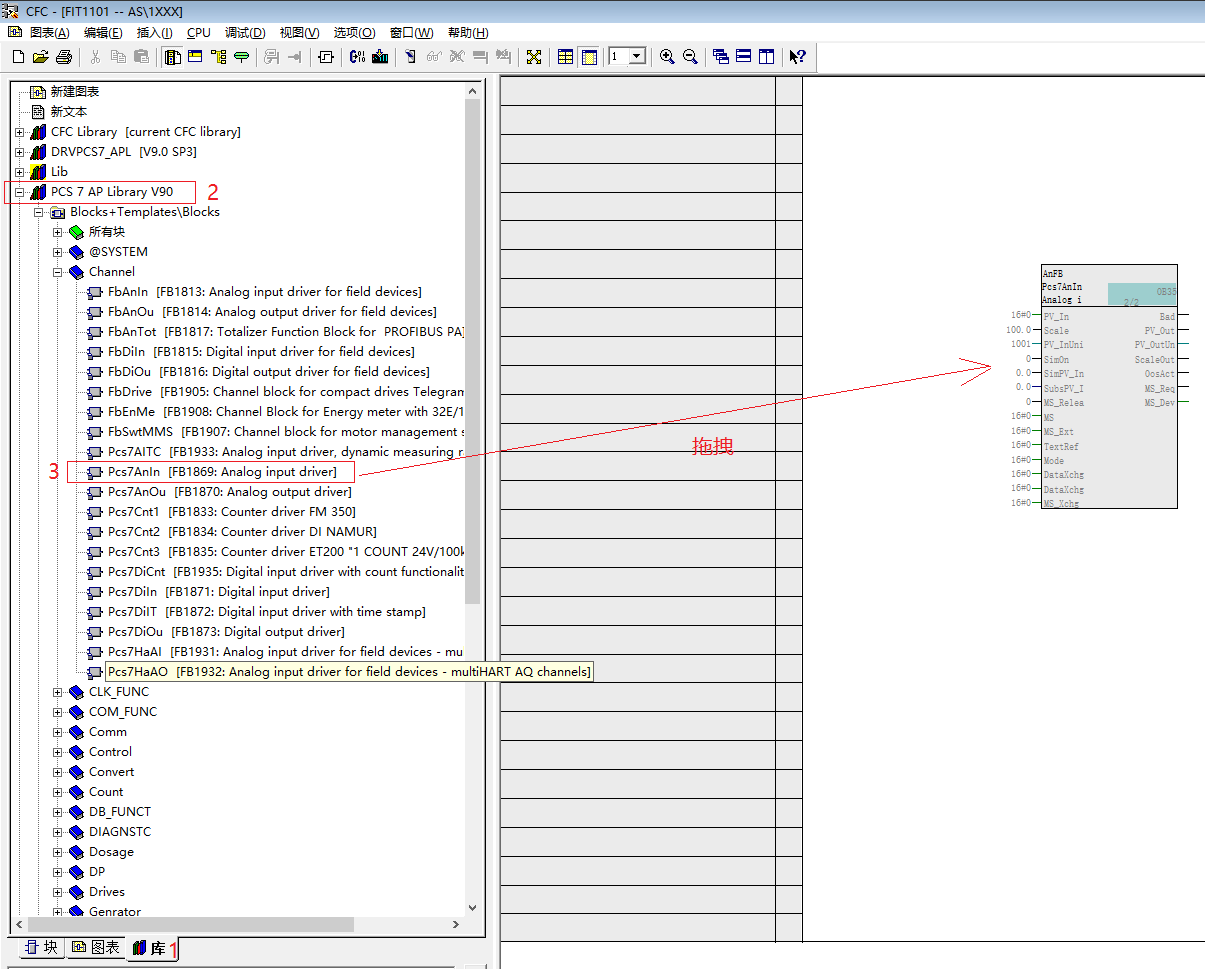
Task: Collapse the PCS 7 AP Library V90 node
Action: point(20,192)
